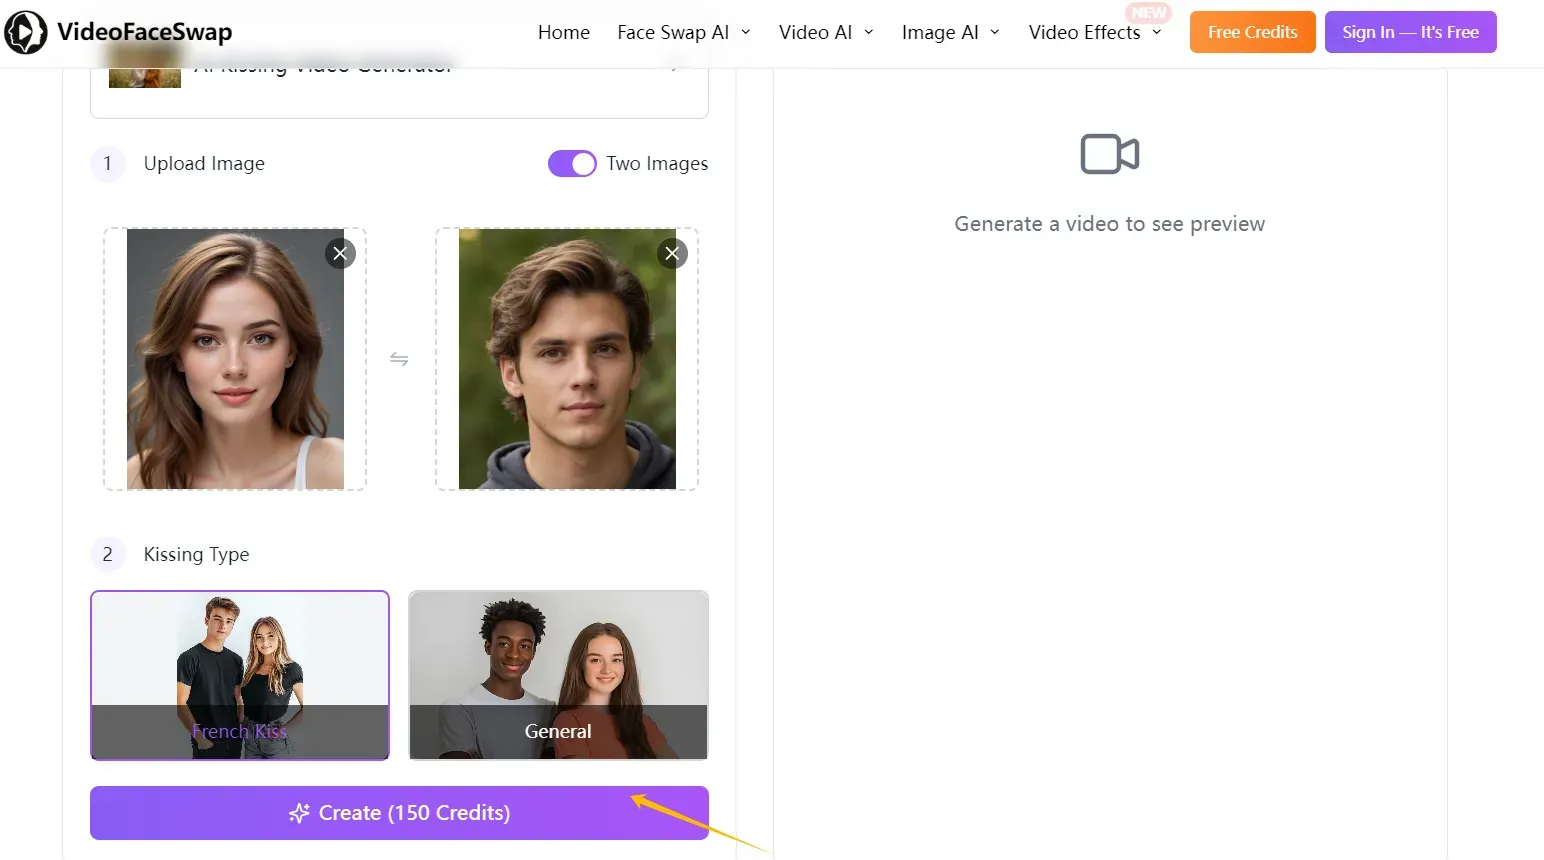
Task: Click the NEW badge above Video Effects
Action: pyautogui.click(x=1148, y=13)
